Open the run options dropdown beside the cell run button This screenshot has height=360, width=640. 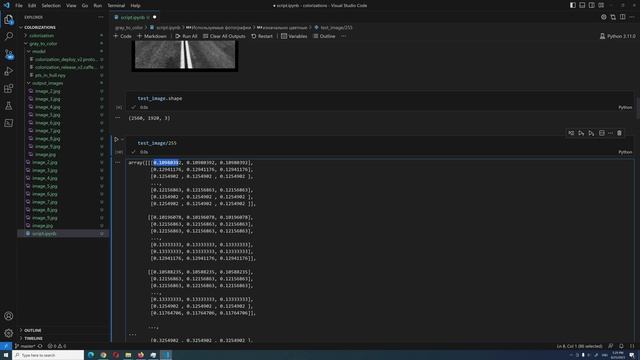click(122, 140)
